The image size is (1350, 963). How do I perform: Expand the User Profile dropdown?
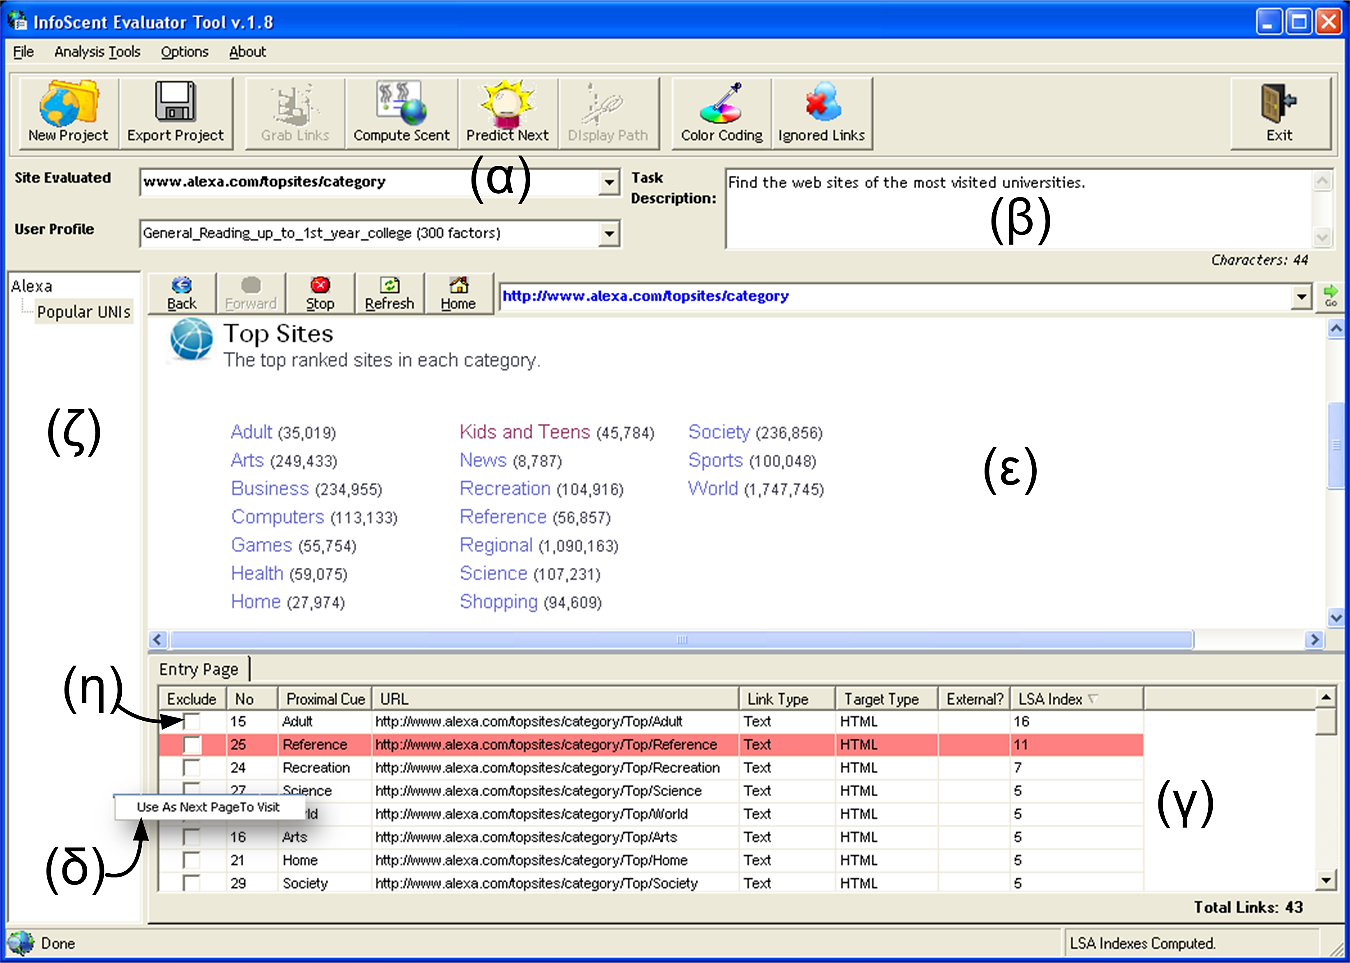tap(609, 234)
